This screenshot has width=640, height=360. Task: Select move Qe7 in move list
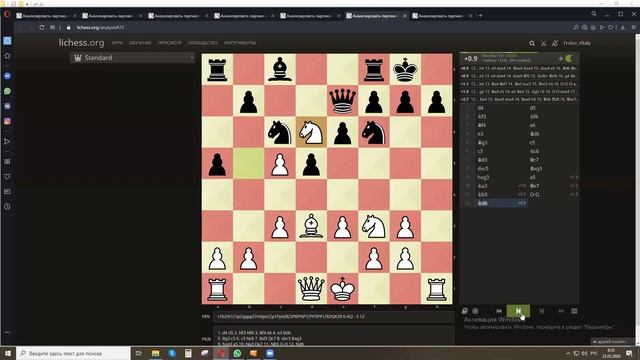(534, 186)
